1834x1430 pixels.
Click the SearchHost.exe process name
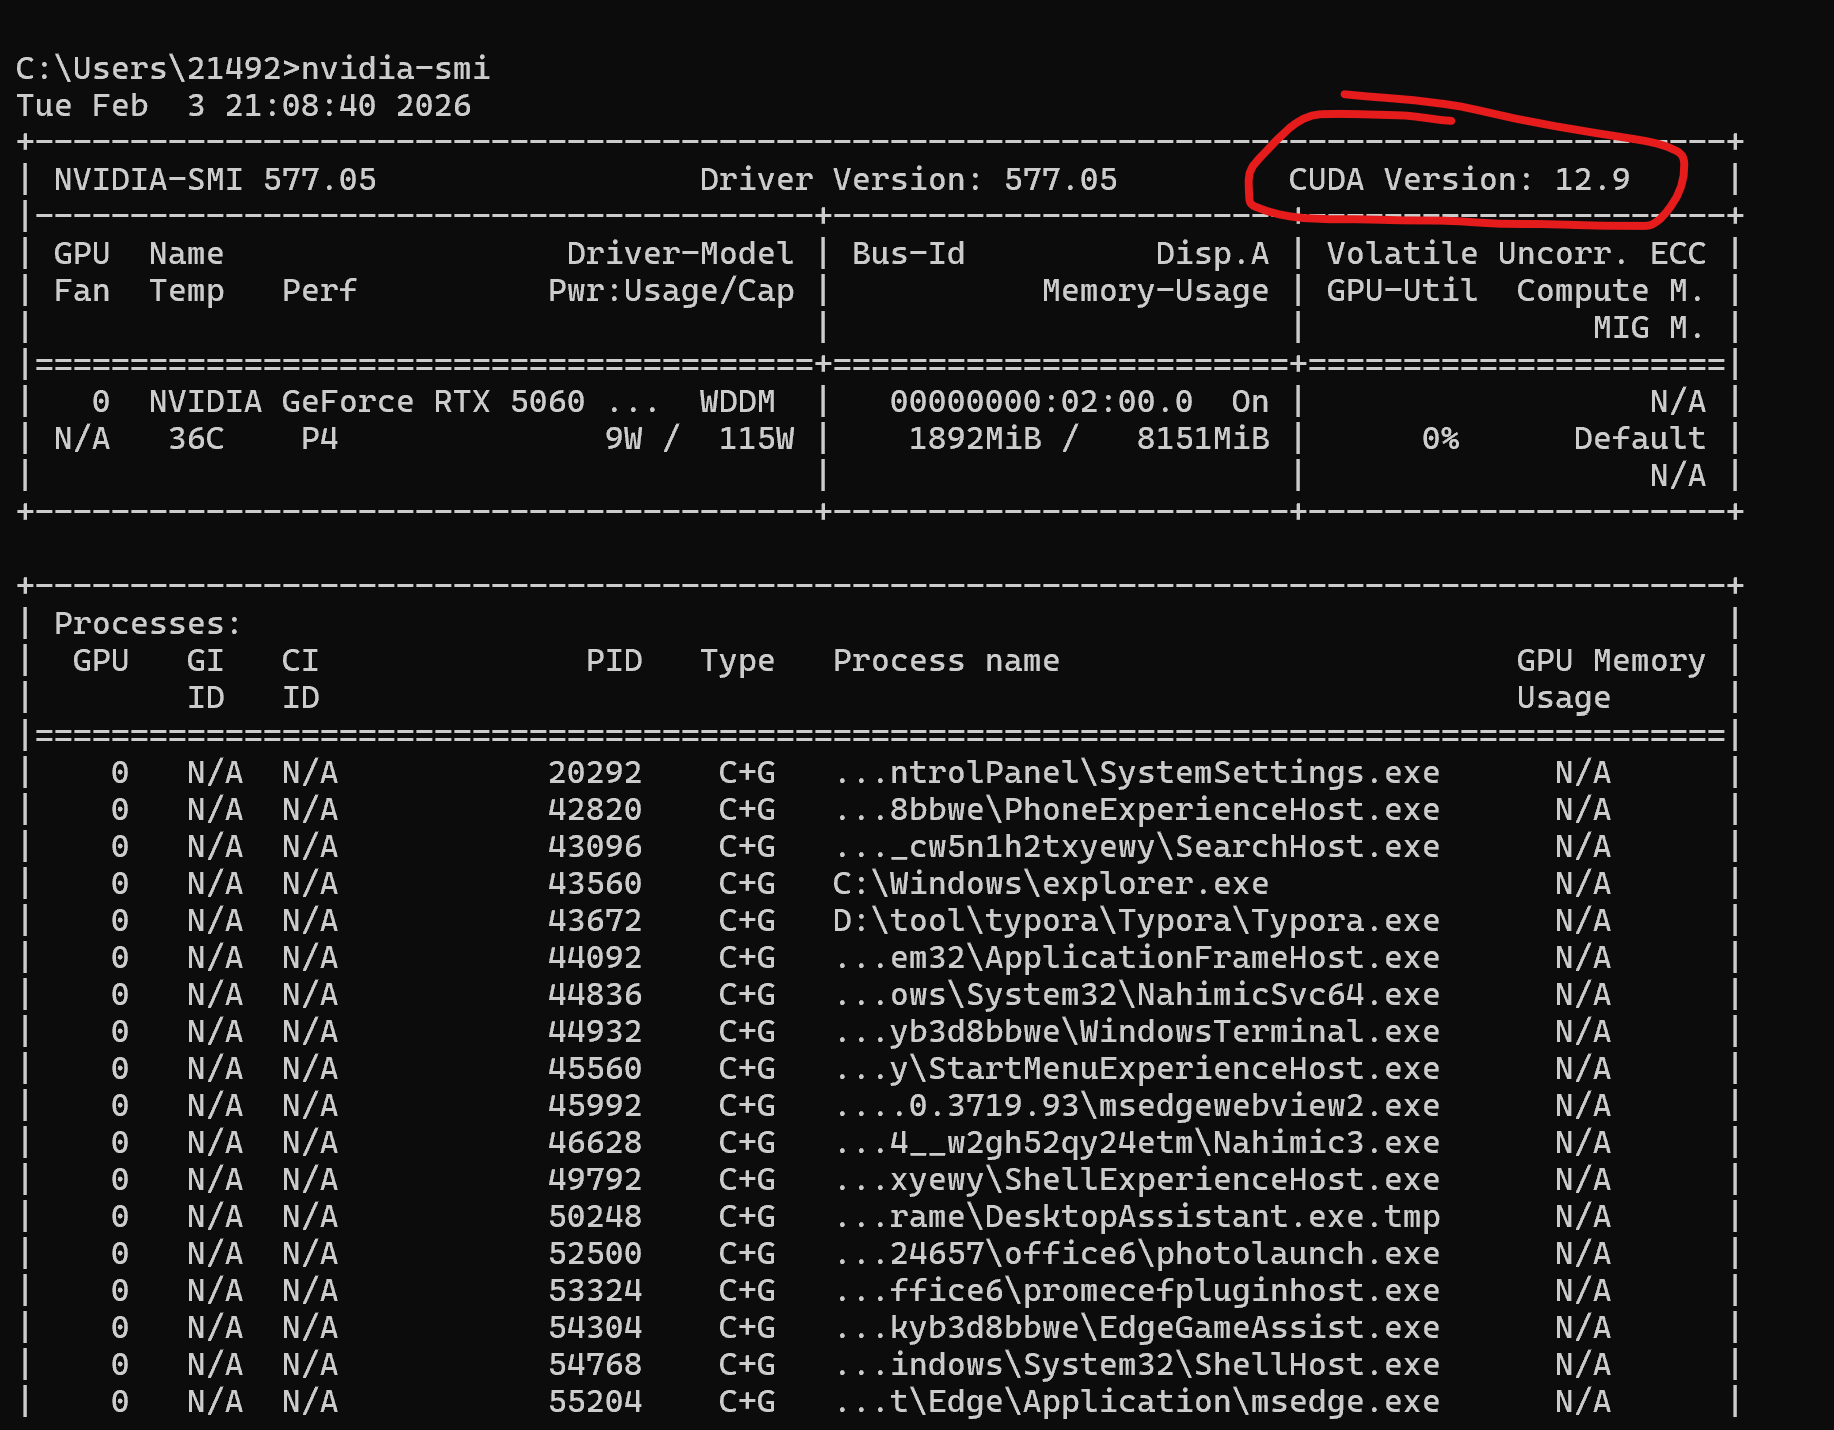pyautogui.click(x=1137, y=847)
